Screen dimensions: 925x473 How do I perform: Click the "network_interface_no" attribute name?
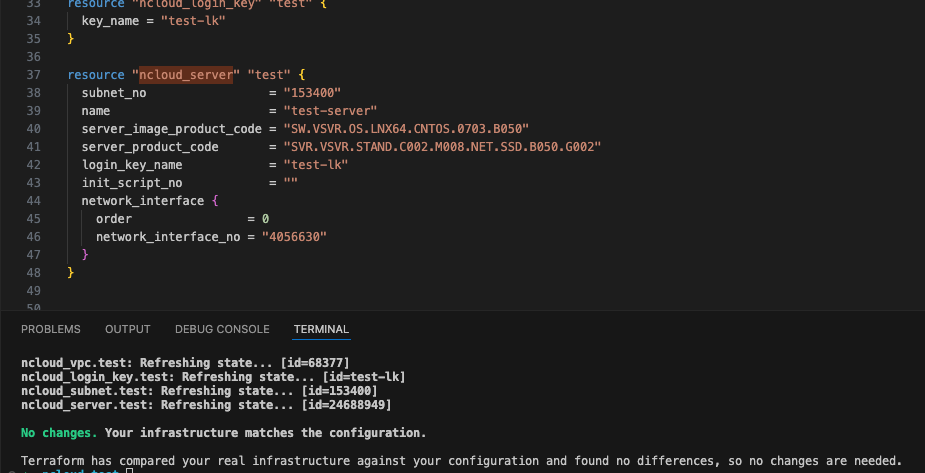[168, 236]
